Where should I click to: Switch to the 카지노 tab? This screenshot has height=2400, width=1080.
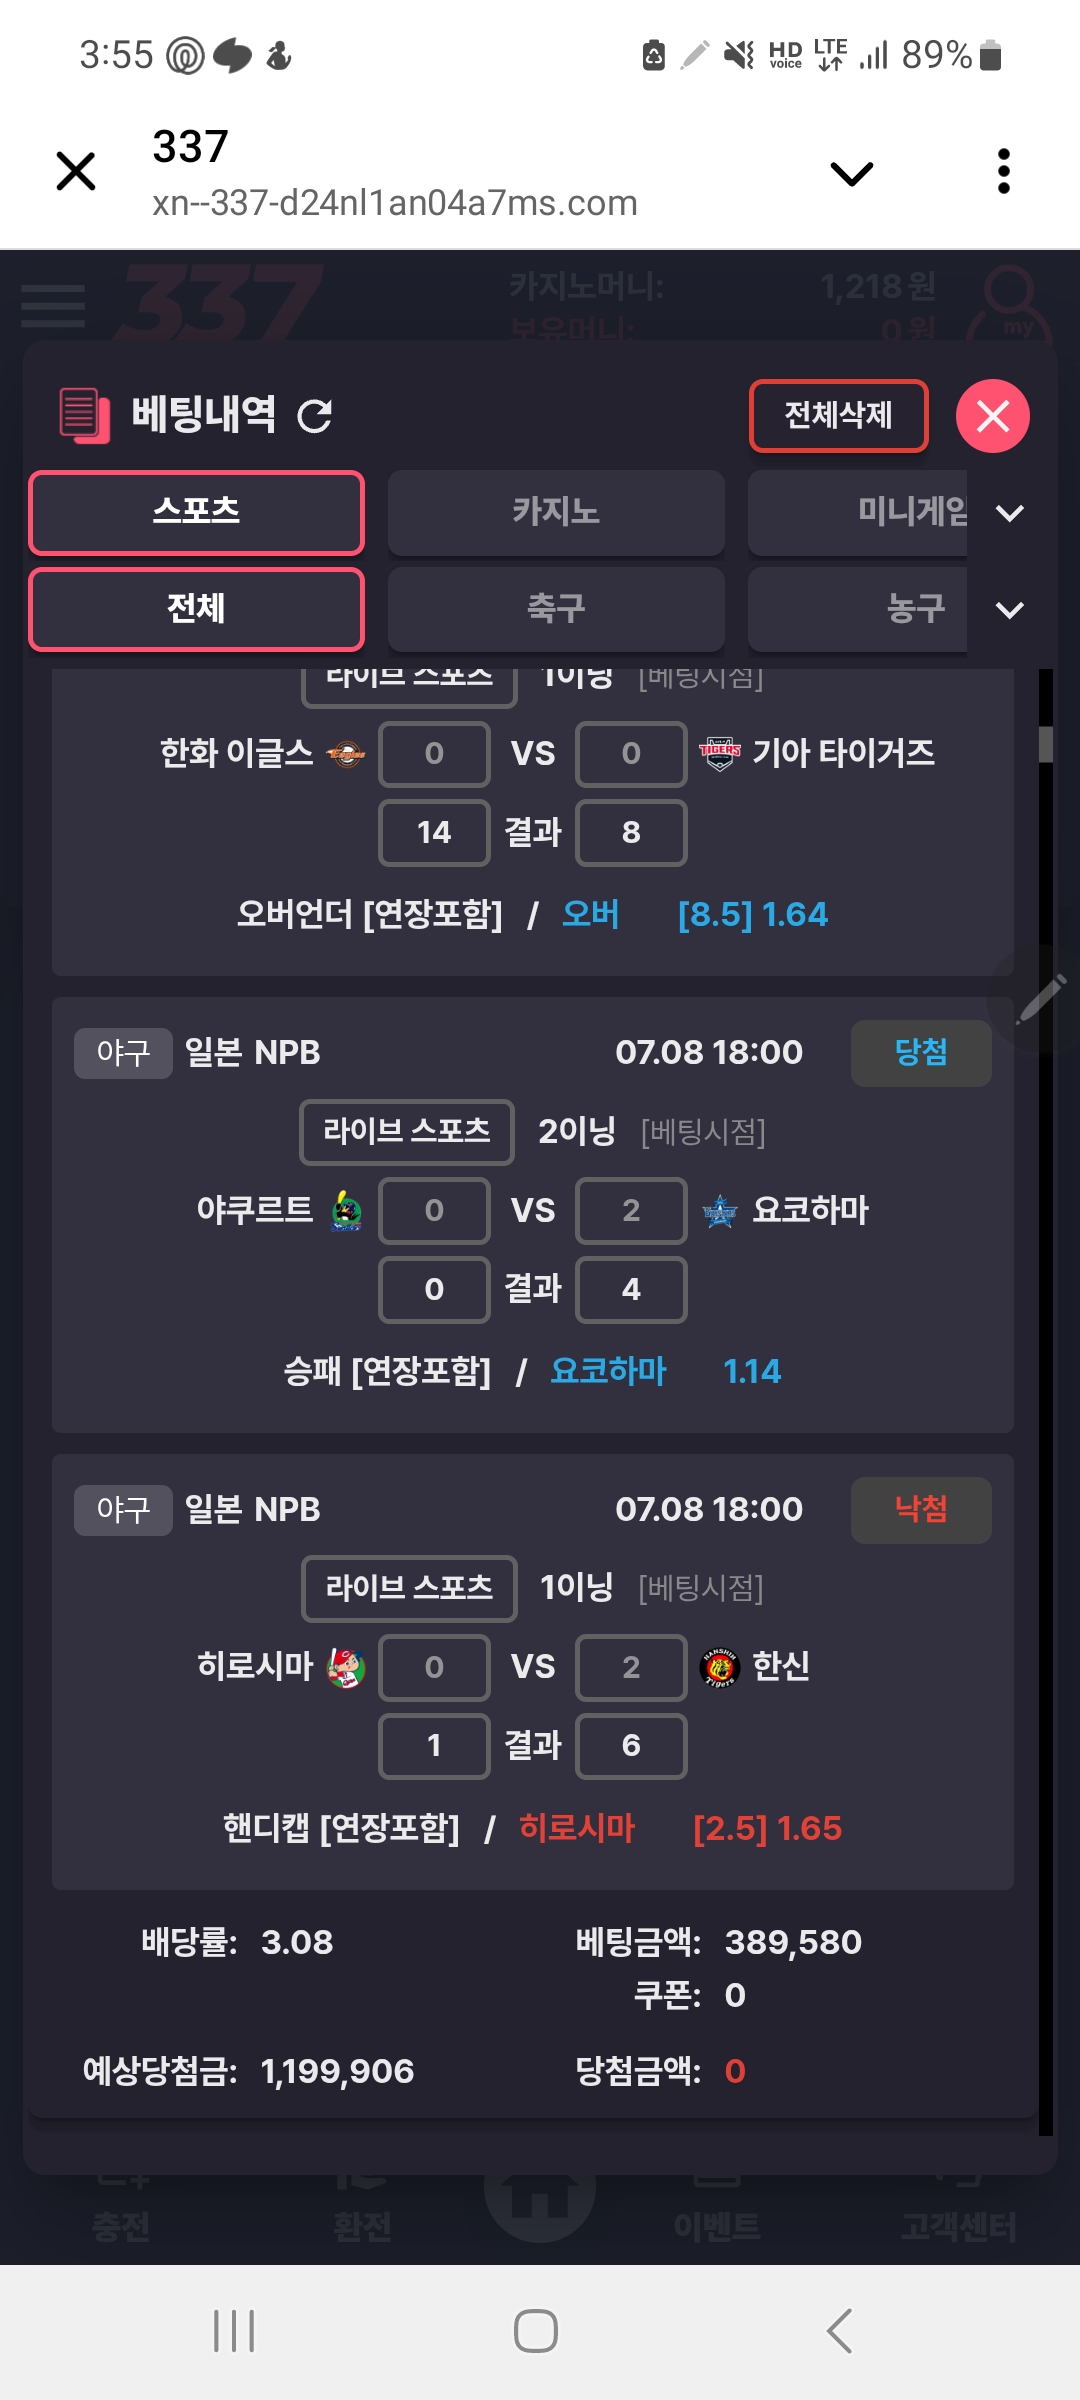[556, 512]
